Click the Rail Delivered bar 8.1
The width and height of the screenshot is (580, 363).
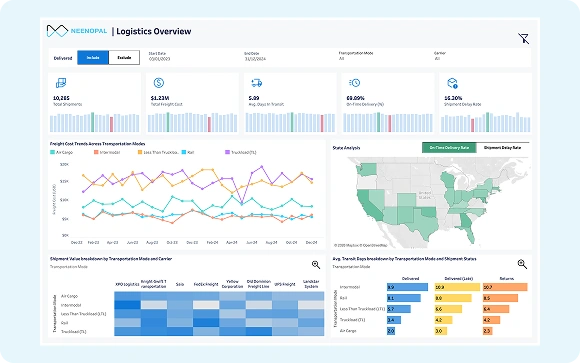[x=404, y=298]
